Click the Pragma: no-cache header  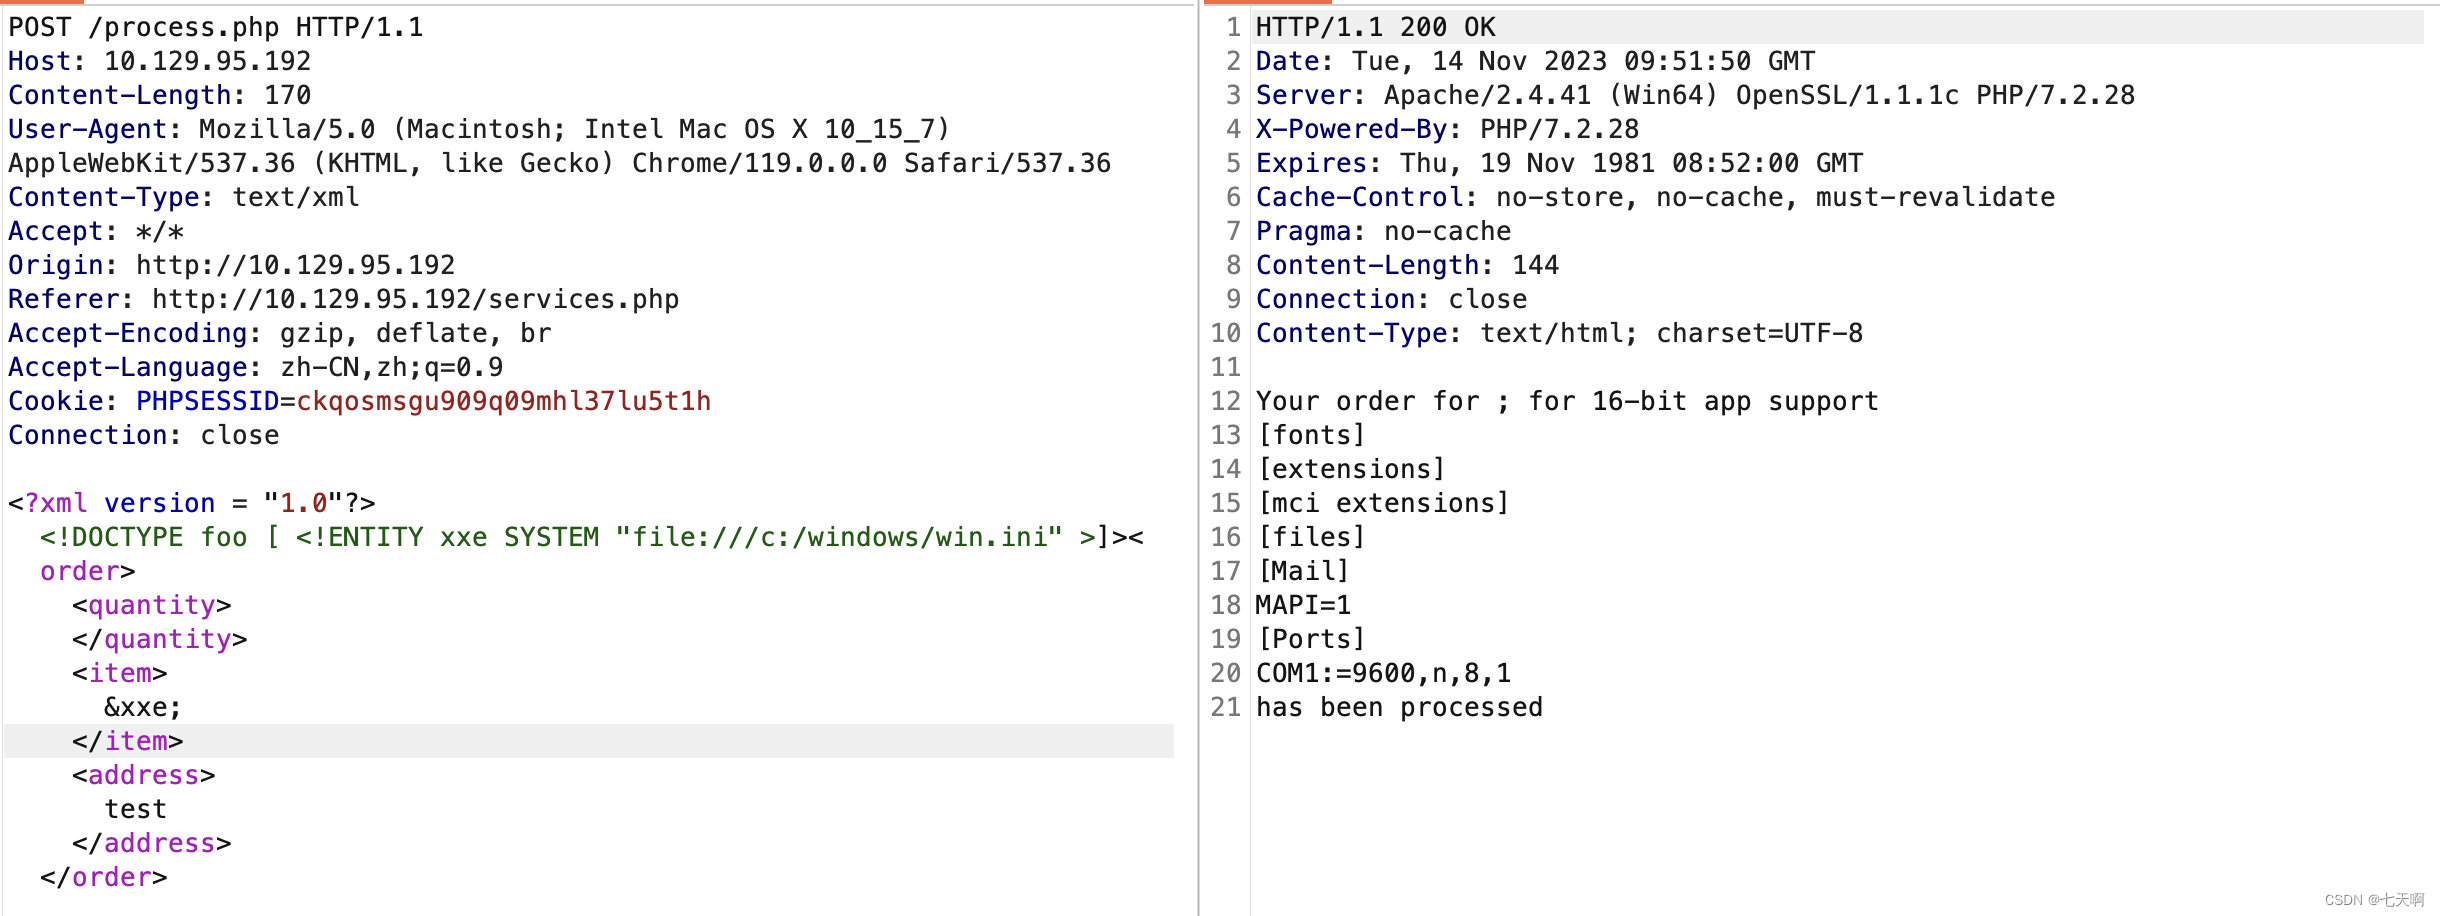(x=1384, y=231)
